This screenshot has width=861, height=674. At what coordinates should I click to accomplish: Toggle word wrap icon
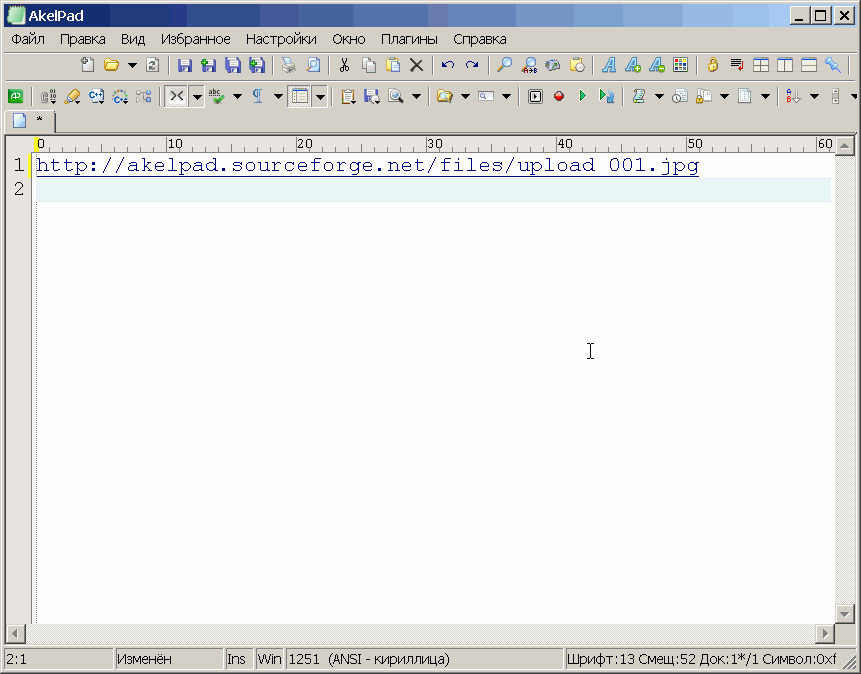pos(737,65)
